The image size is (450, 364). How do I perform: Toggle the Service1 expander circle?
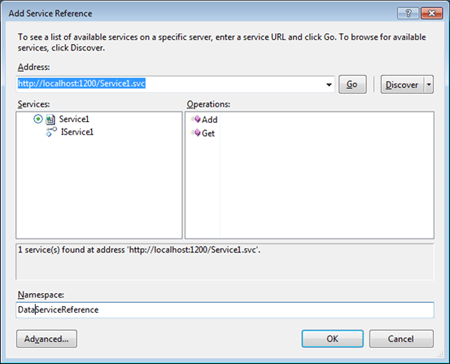click(38, 119)
